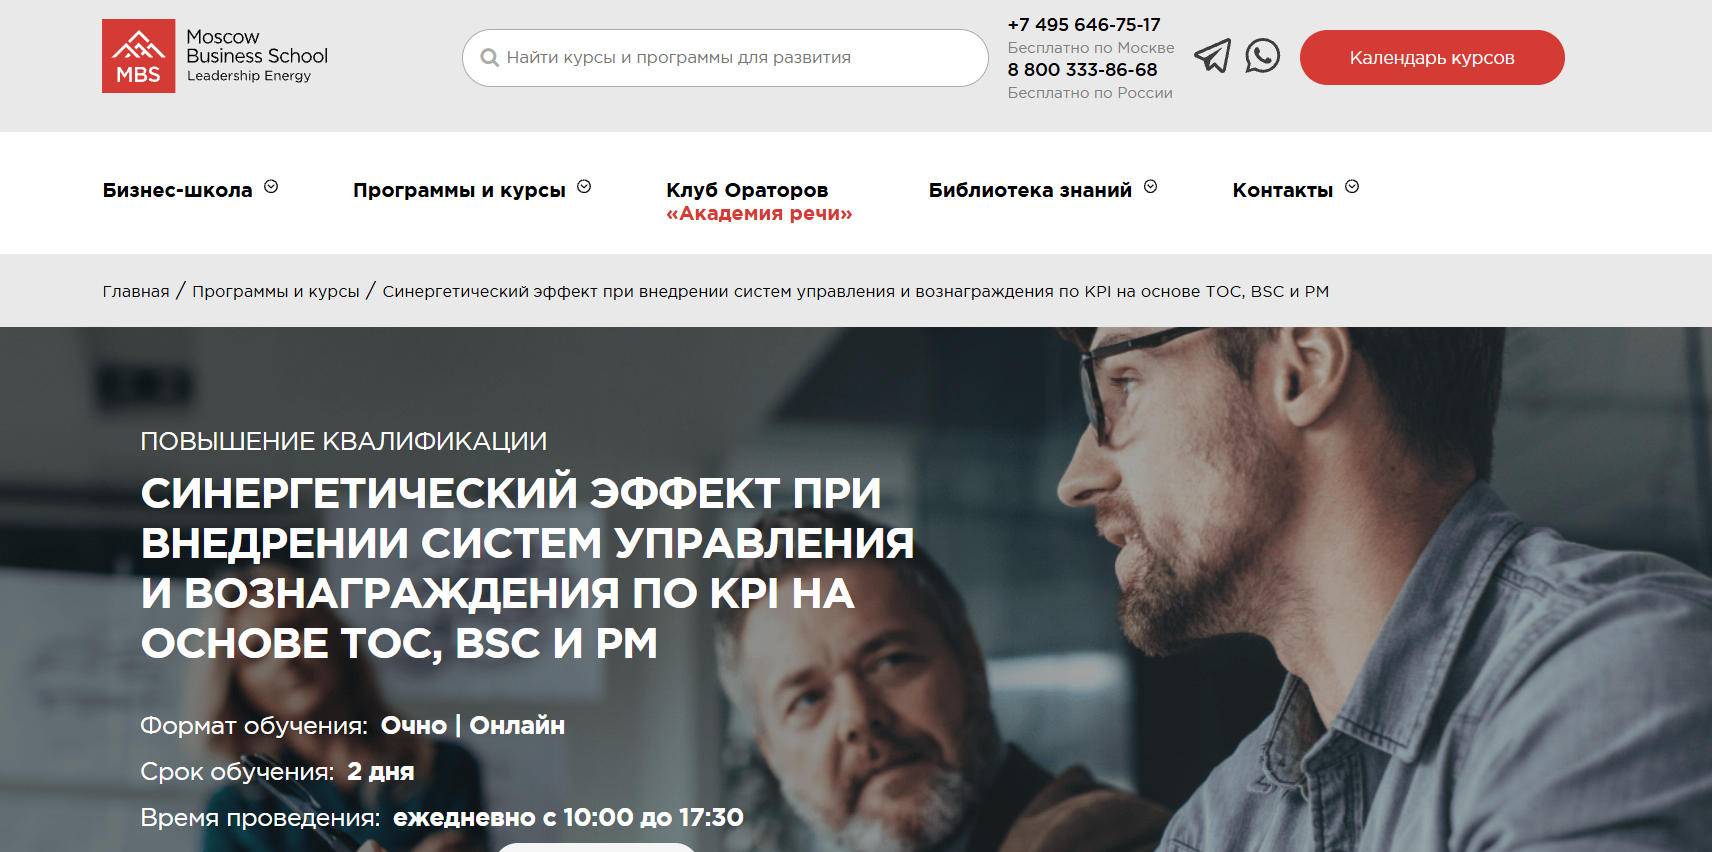Open the Telegram messenger icon
The width and height of the screenshot is (1712, 852).
[x=1212, y=56]
